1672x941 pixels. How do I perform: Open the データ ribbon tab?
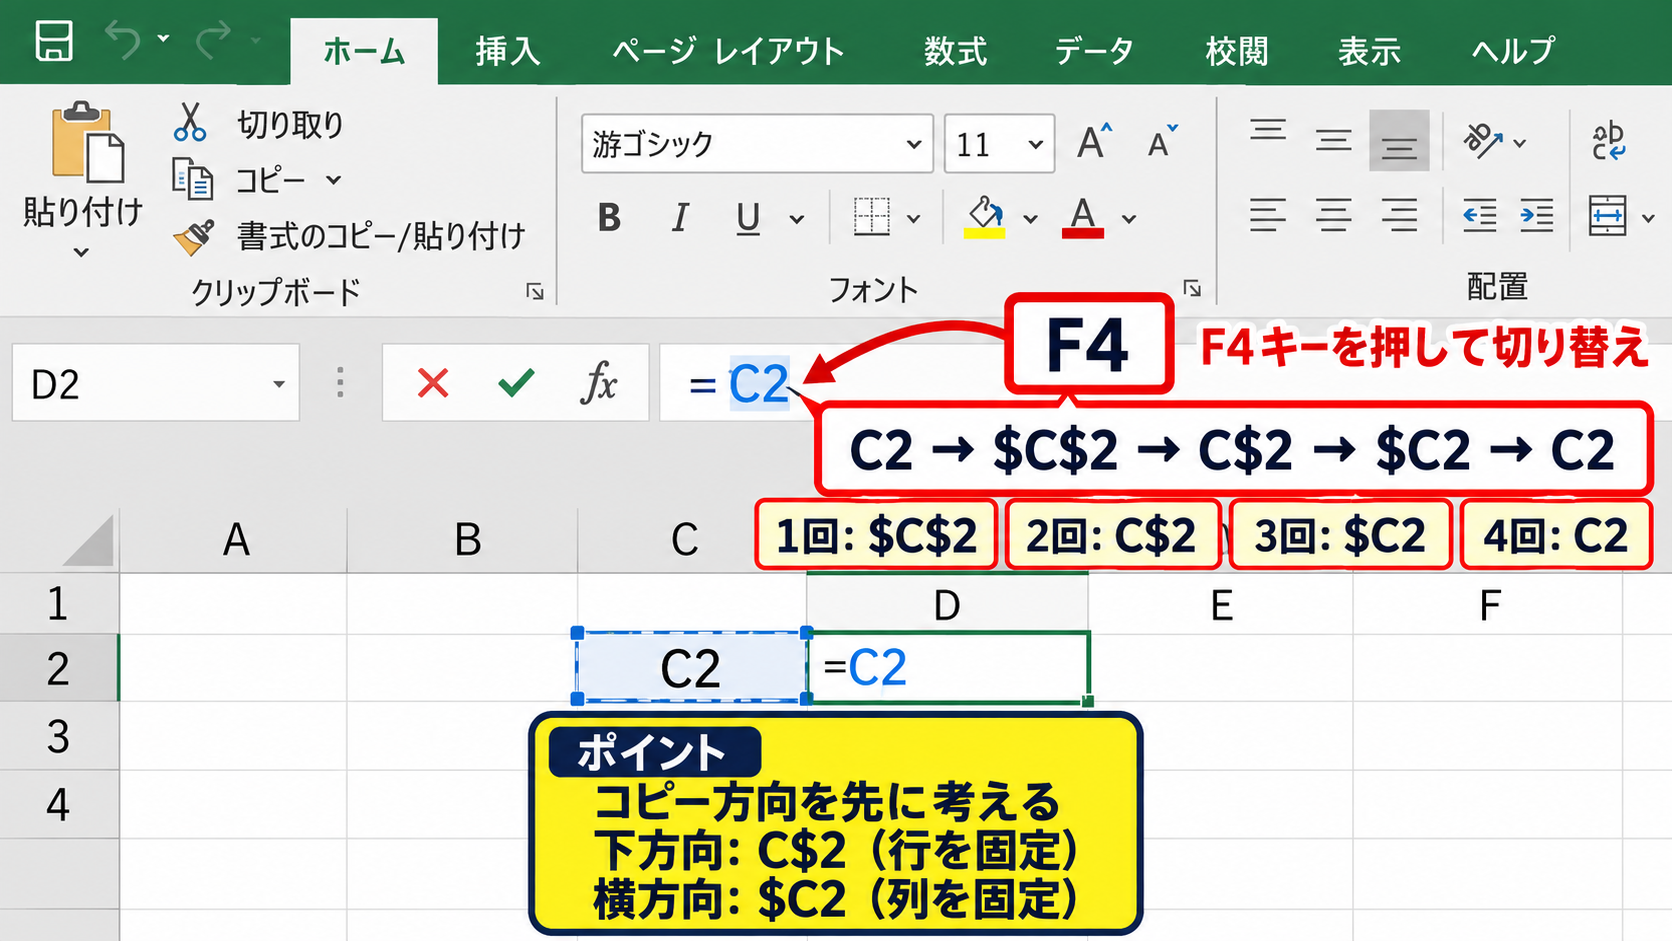(1094, 50)
